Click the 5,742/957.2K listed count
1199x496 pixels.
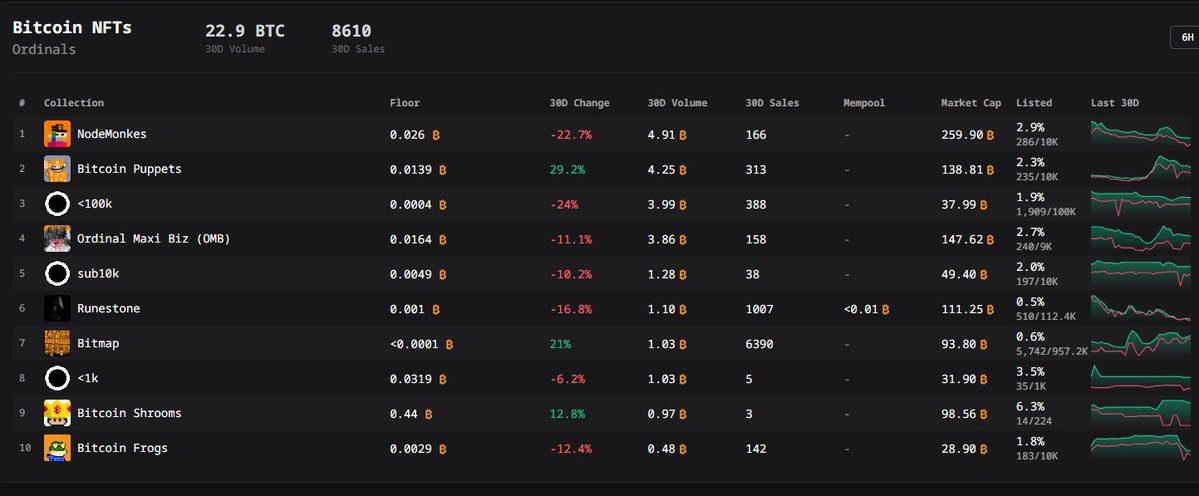(1051, 351)
